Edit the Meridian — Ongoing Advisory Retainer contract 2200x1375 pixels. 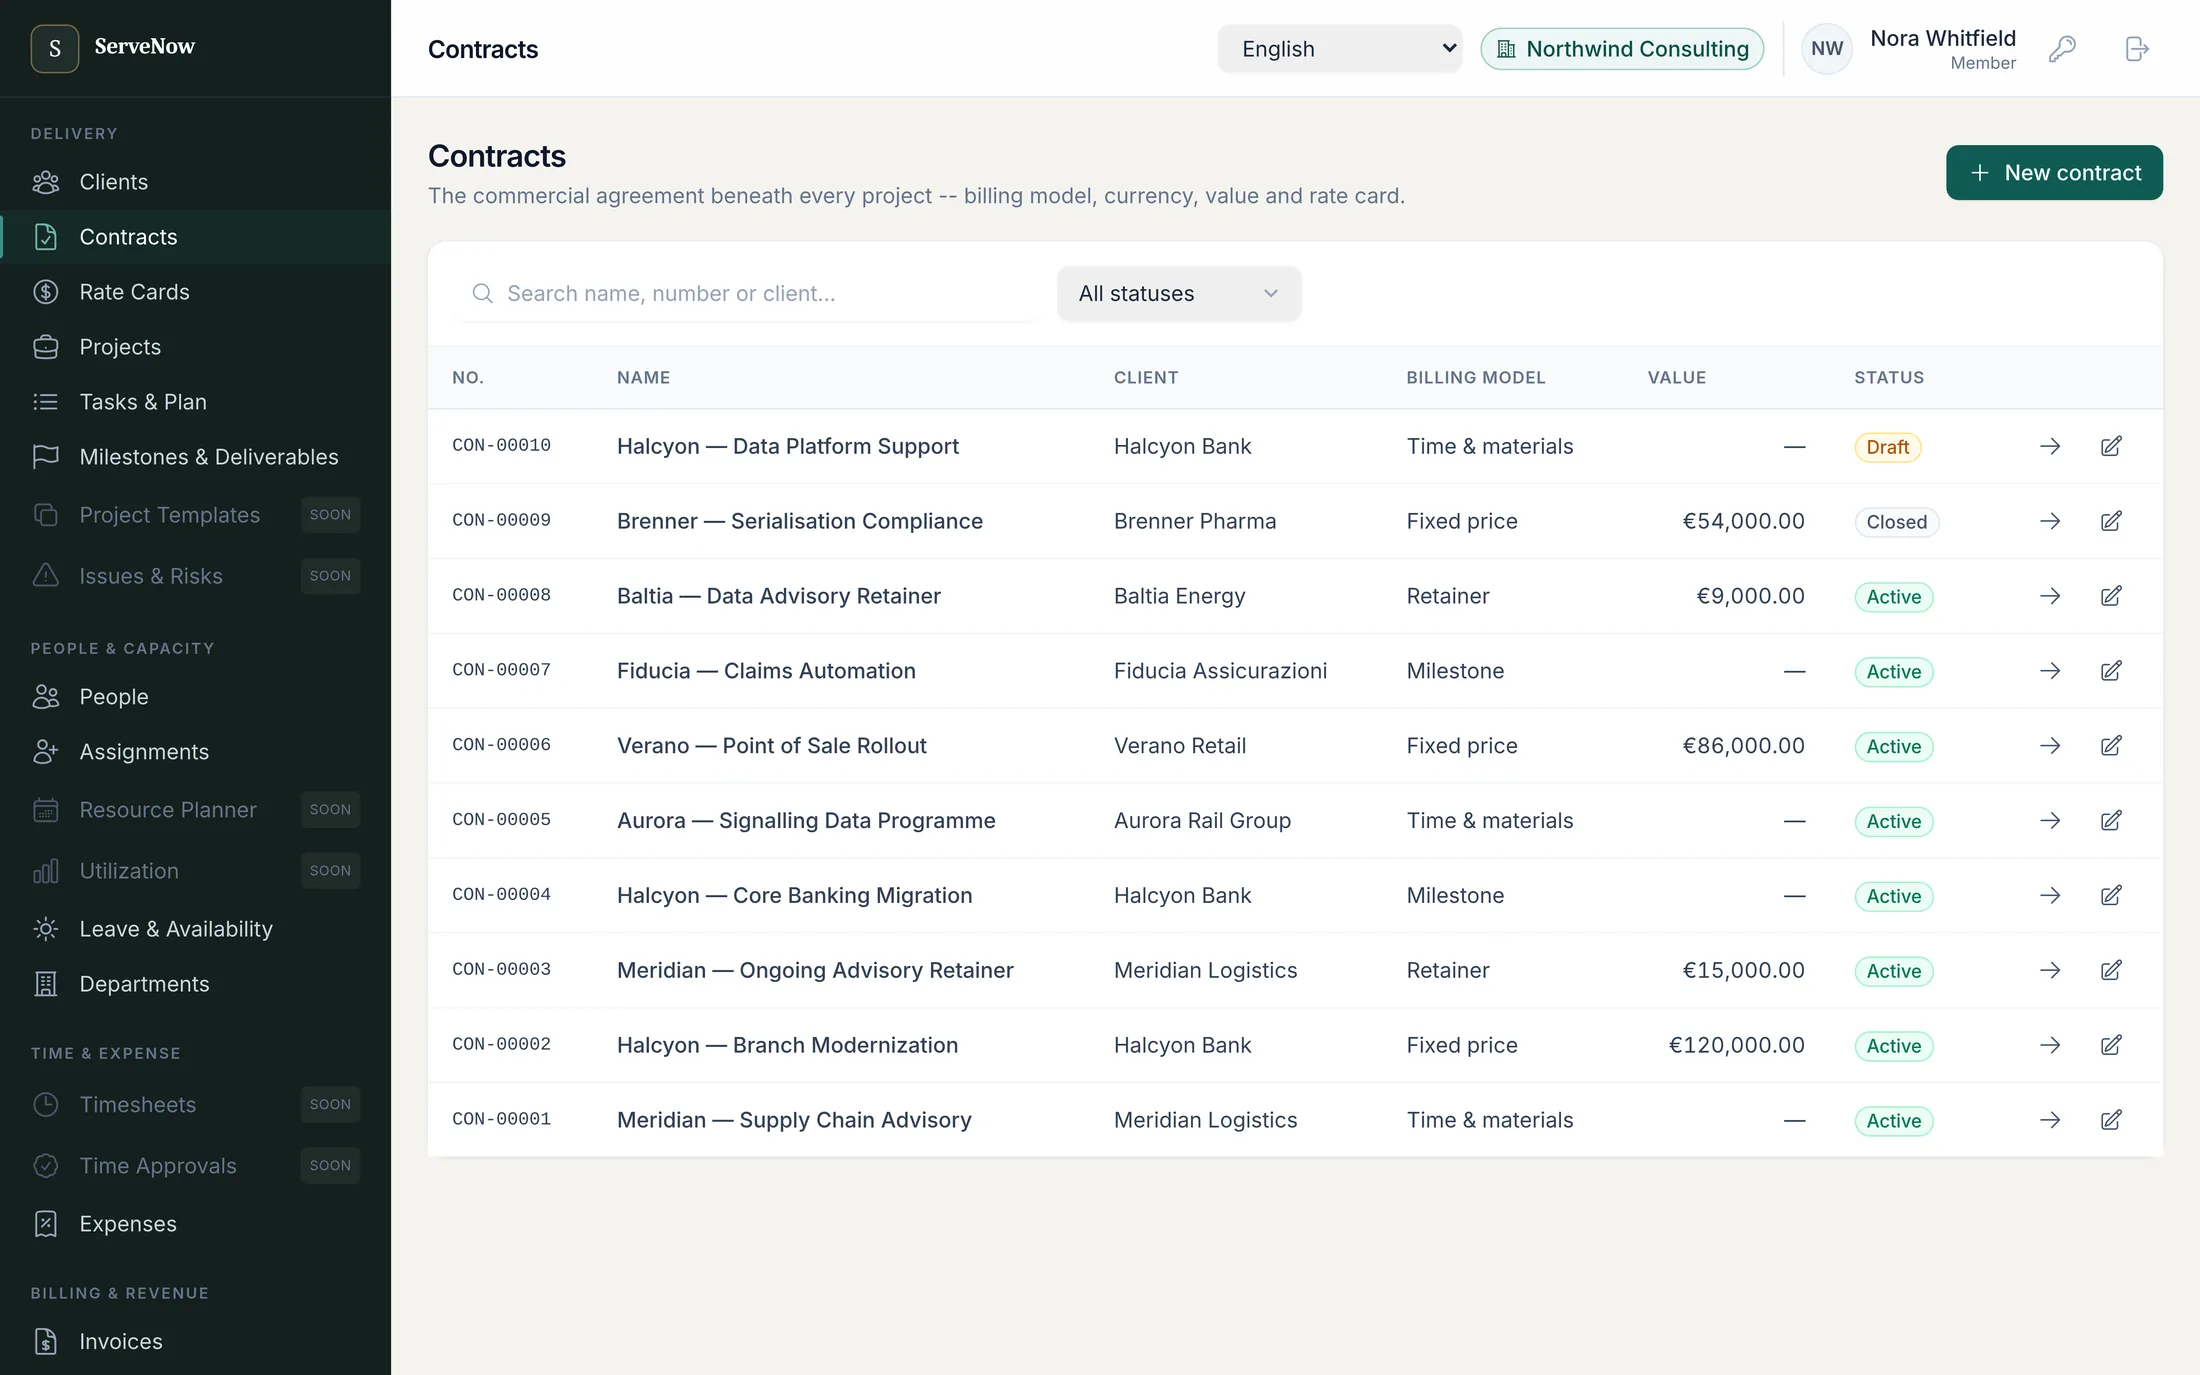click(x=2111, y=970)
